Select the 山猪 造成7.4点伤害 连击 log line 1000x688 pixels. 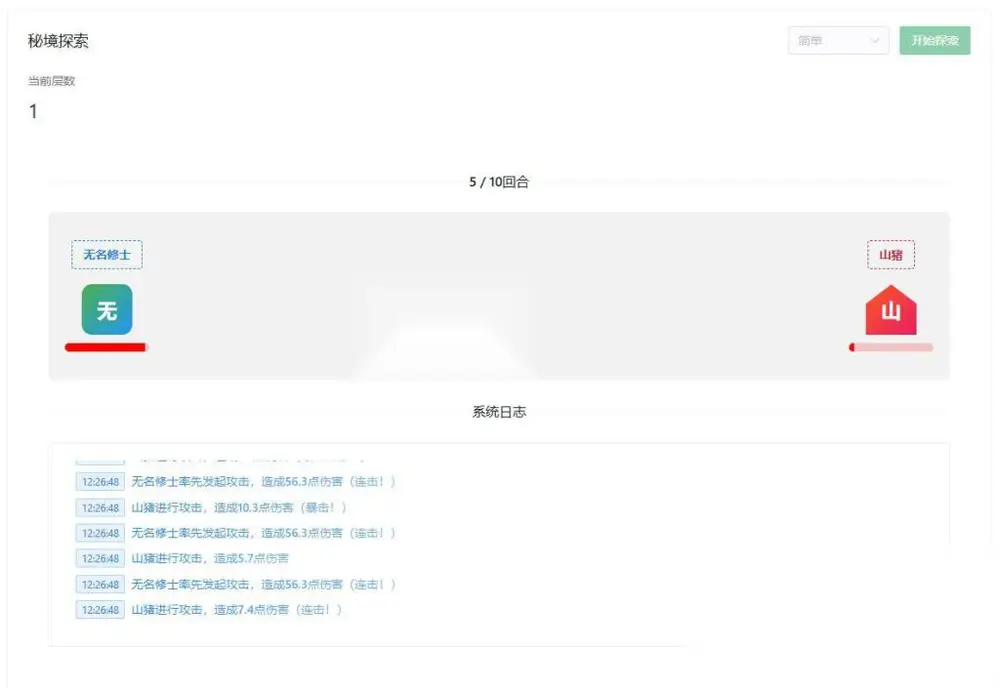point(237,610)
